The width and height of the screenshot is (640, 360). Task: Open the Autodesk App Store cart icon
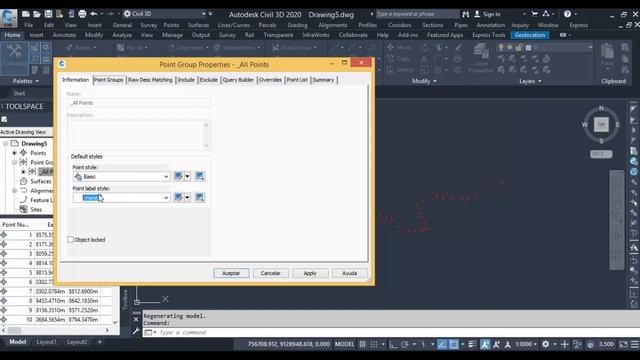[x=534, y=14]
